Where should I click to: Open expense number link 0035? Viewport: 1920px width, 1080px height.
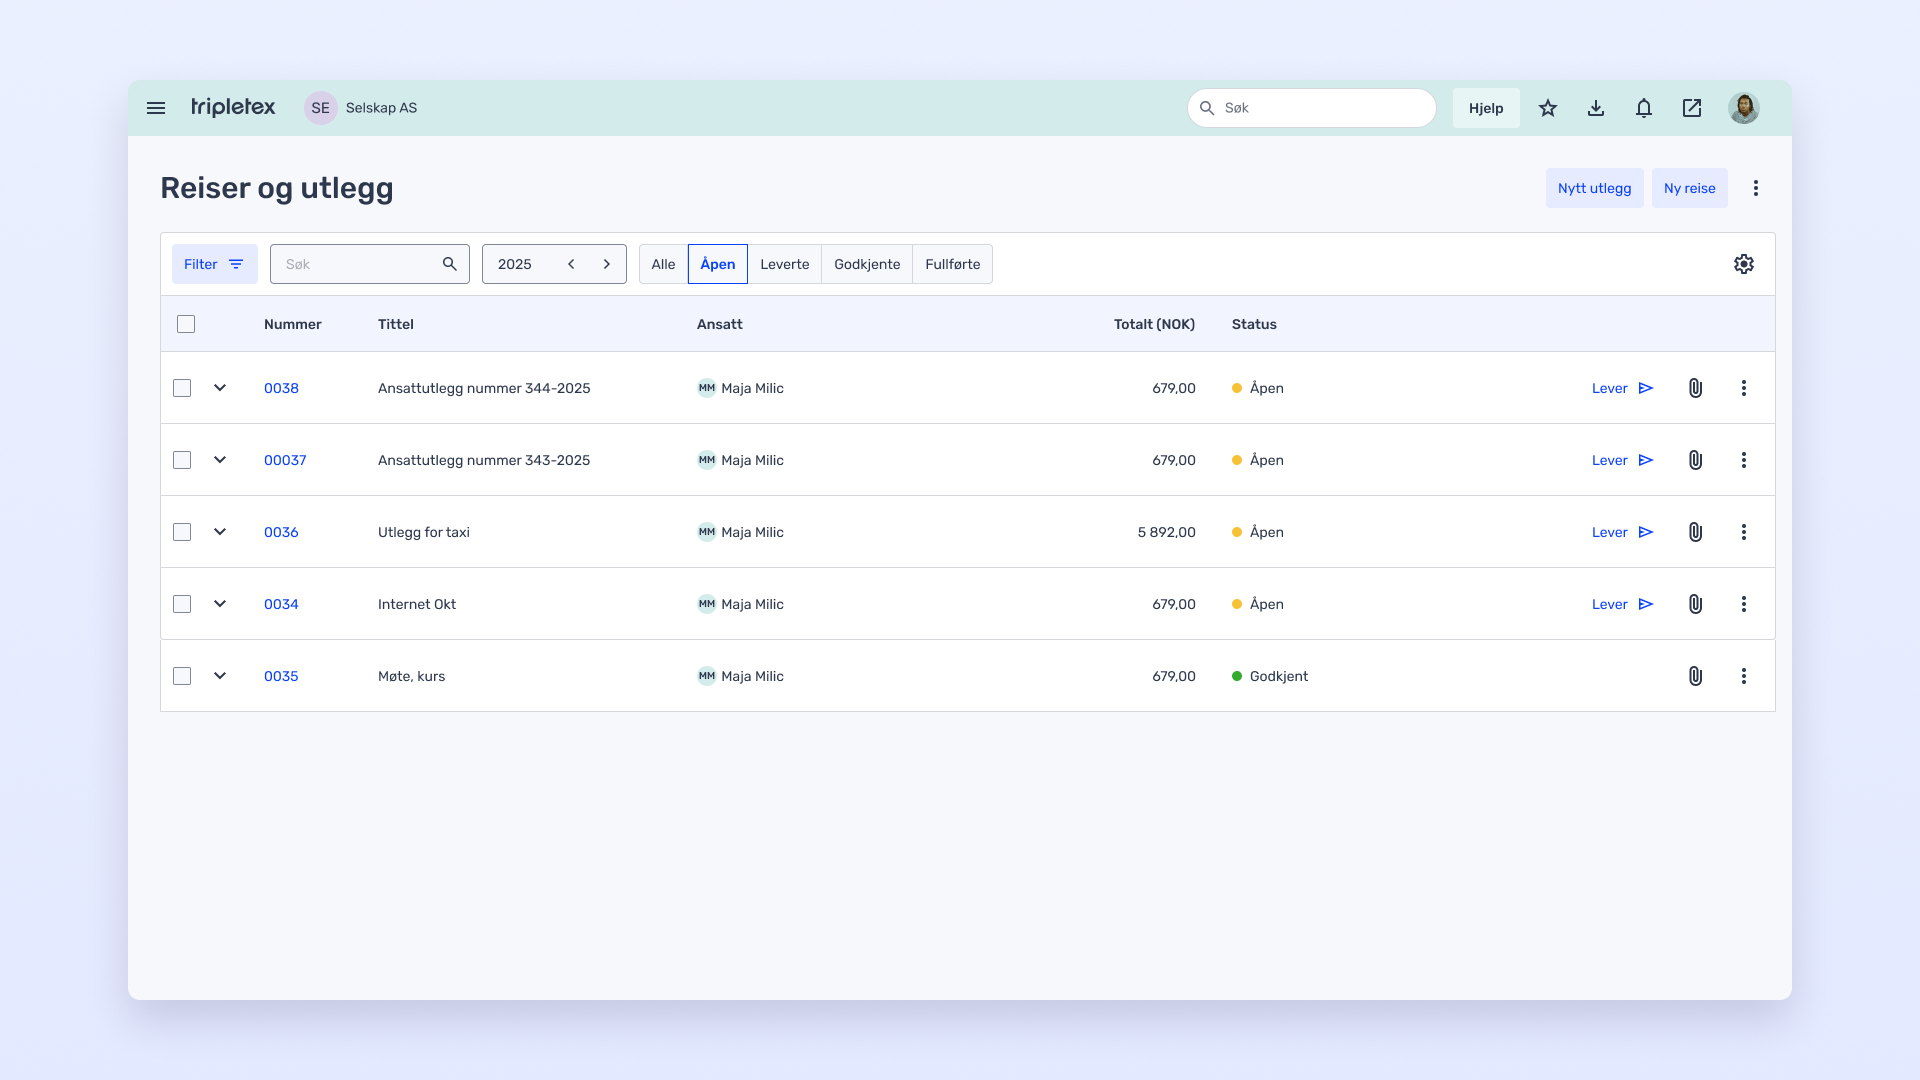point(281,676)
